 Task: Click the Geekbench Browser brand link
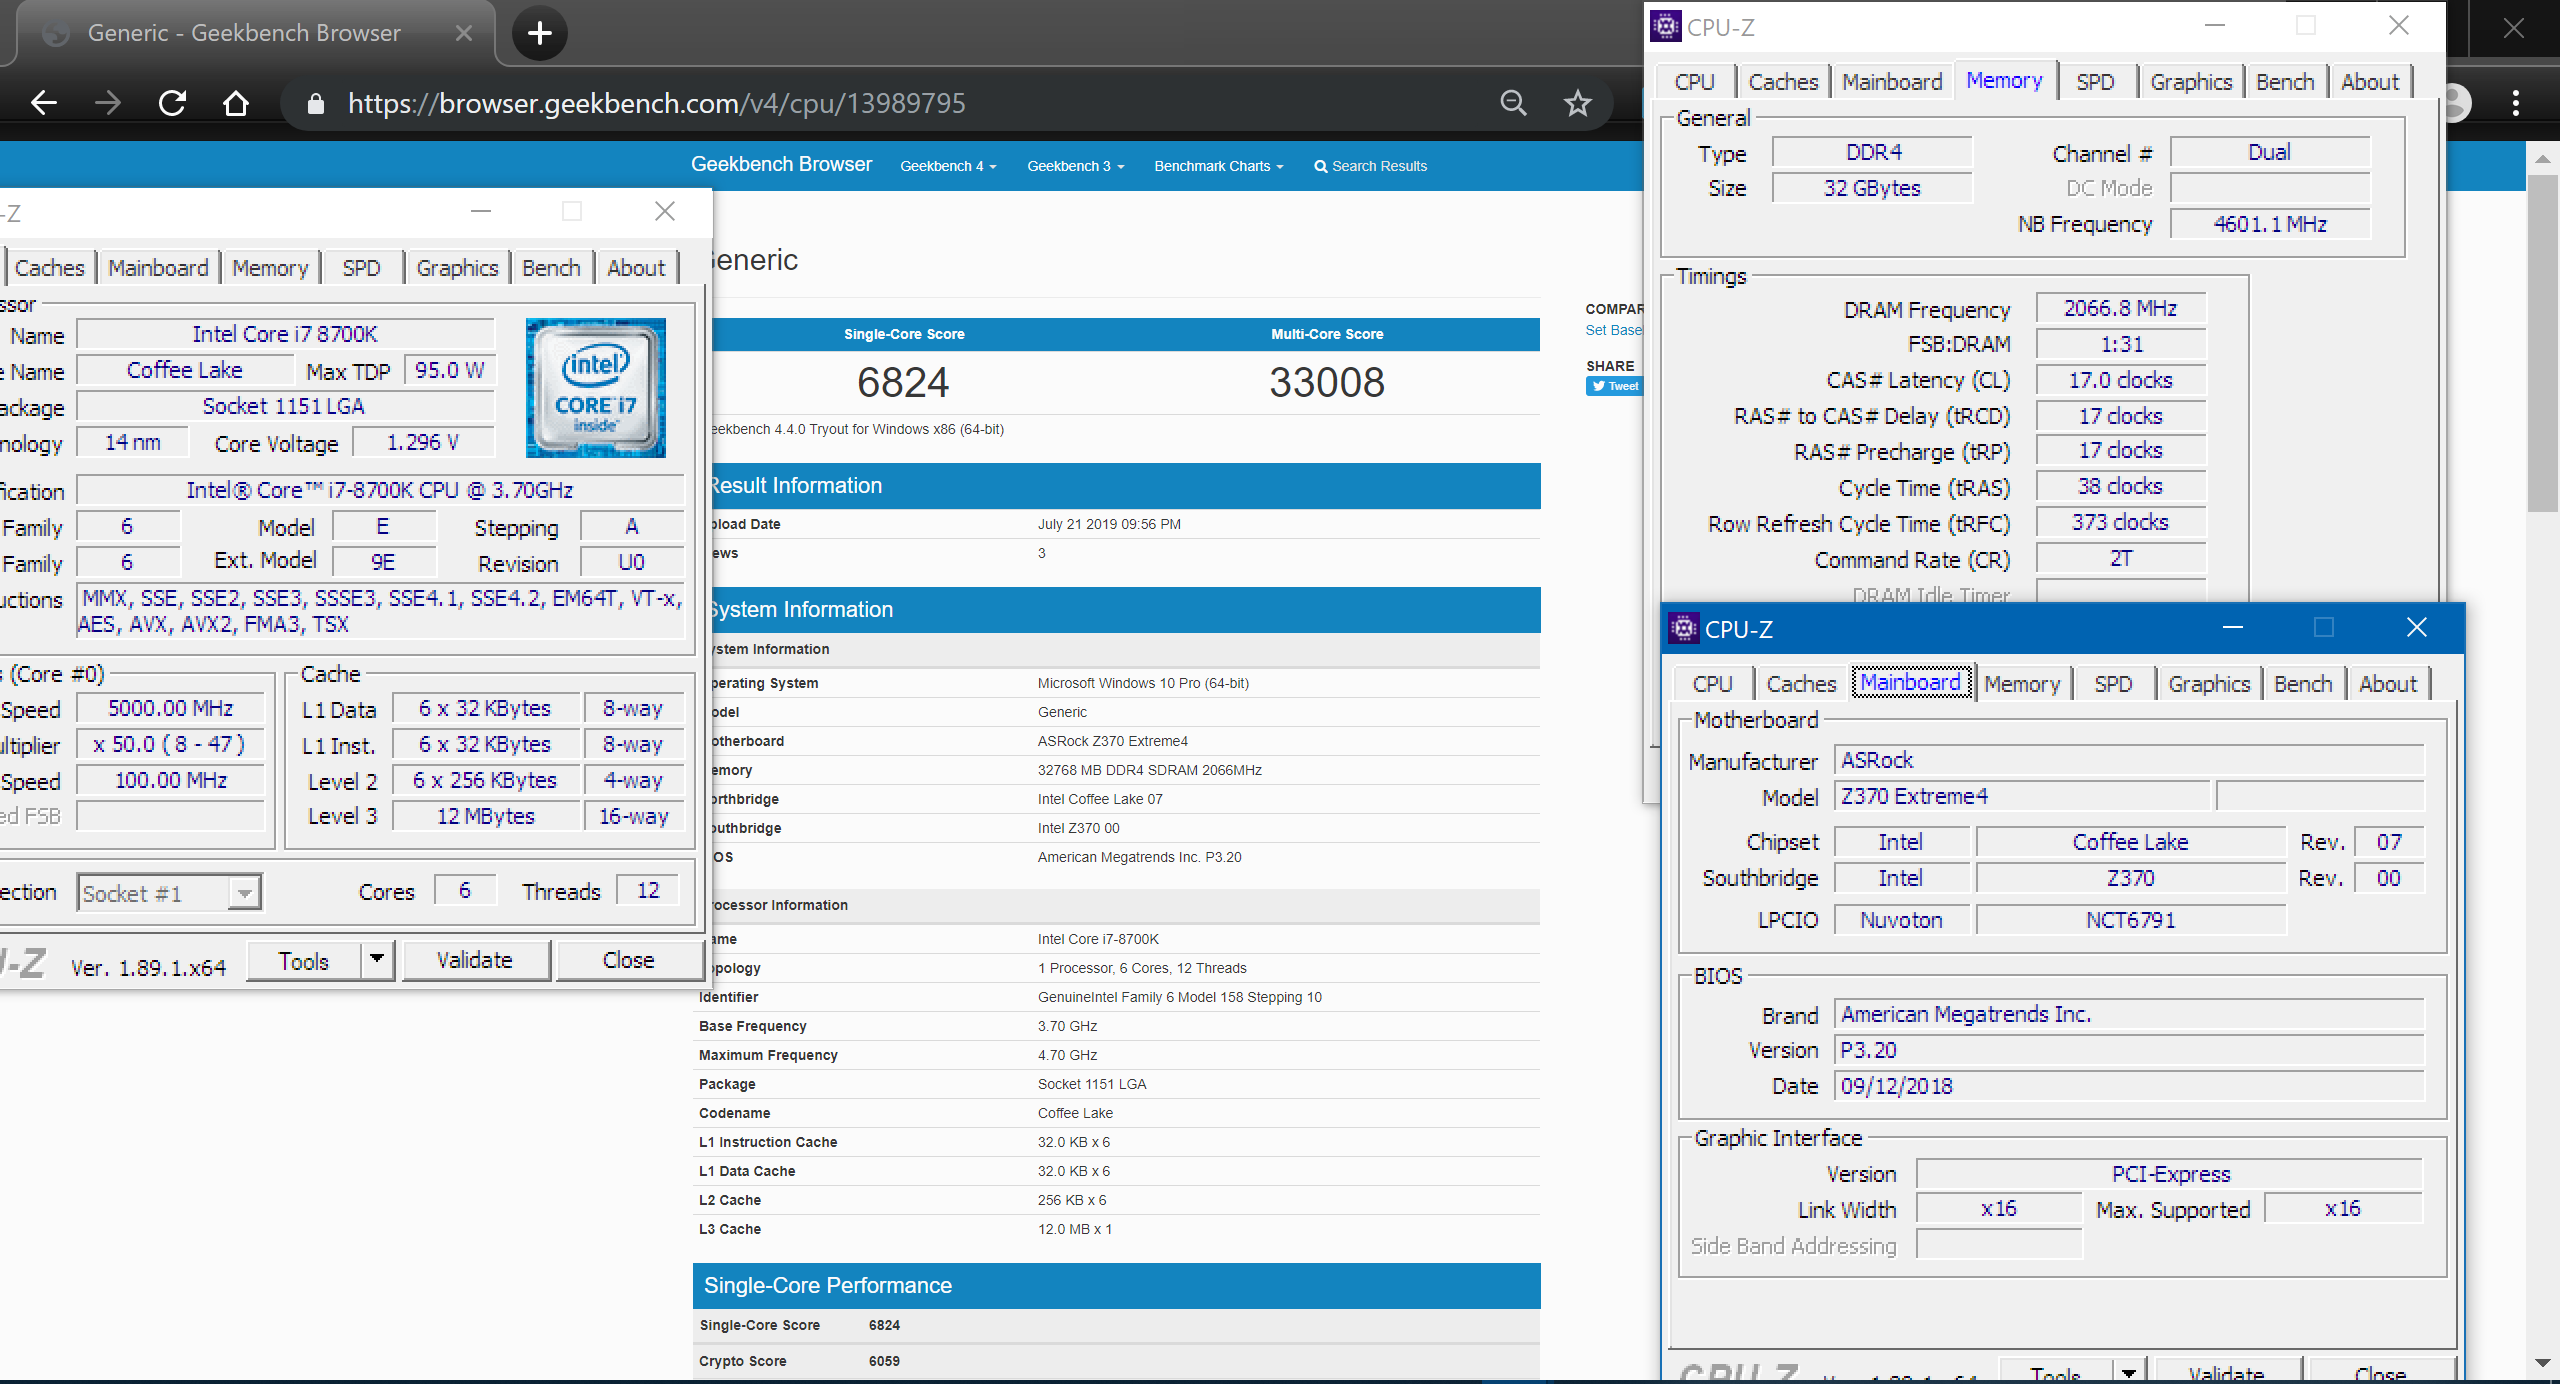point(781,164)
